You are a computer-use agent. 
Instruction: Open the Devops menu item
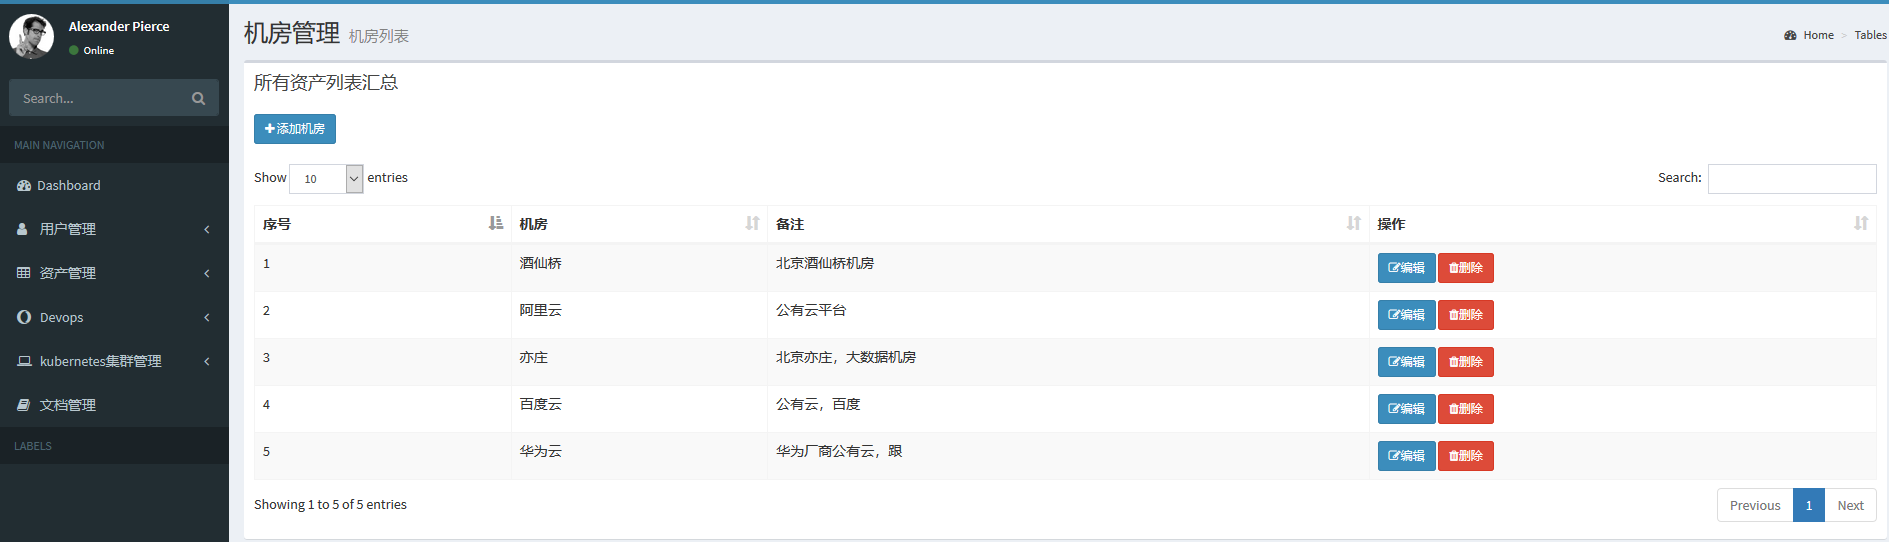[114, 317]
